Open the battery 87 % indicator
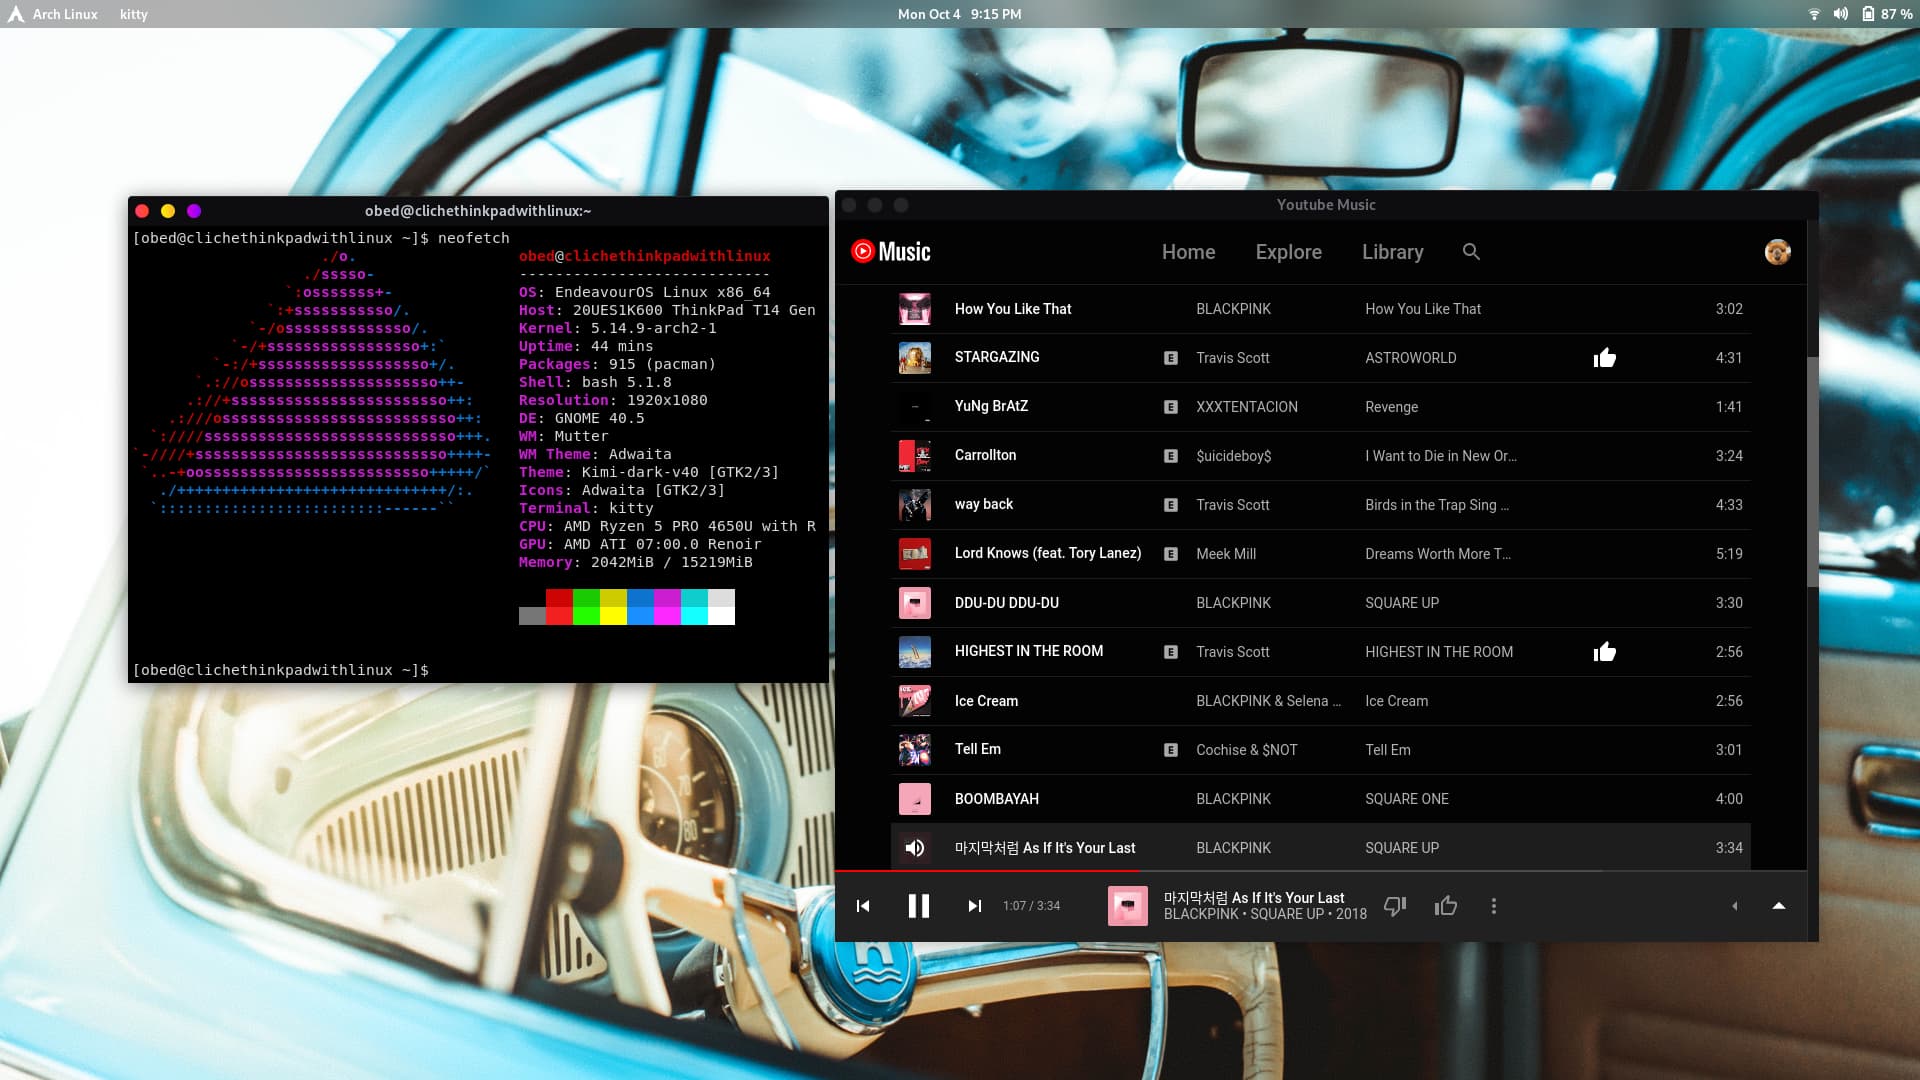 (x=1887, y=14)
